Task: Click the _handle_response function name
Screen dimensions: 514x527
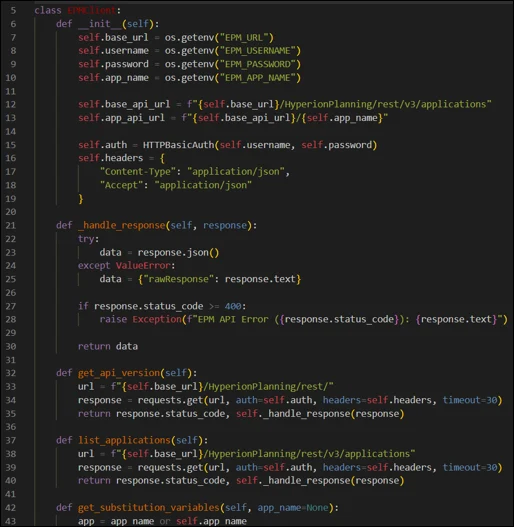Action: (x=121, y=225)
